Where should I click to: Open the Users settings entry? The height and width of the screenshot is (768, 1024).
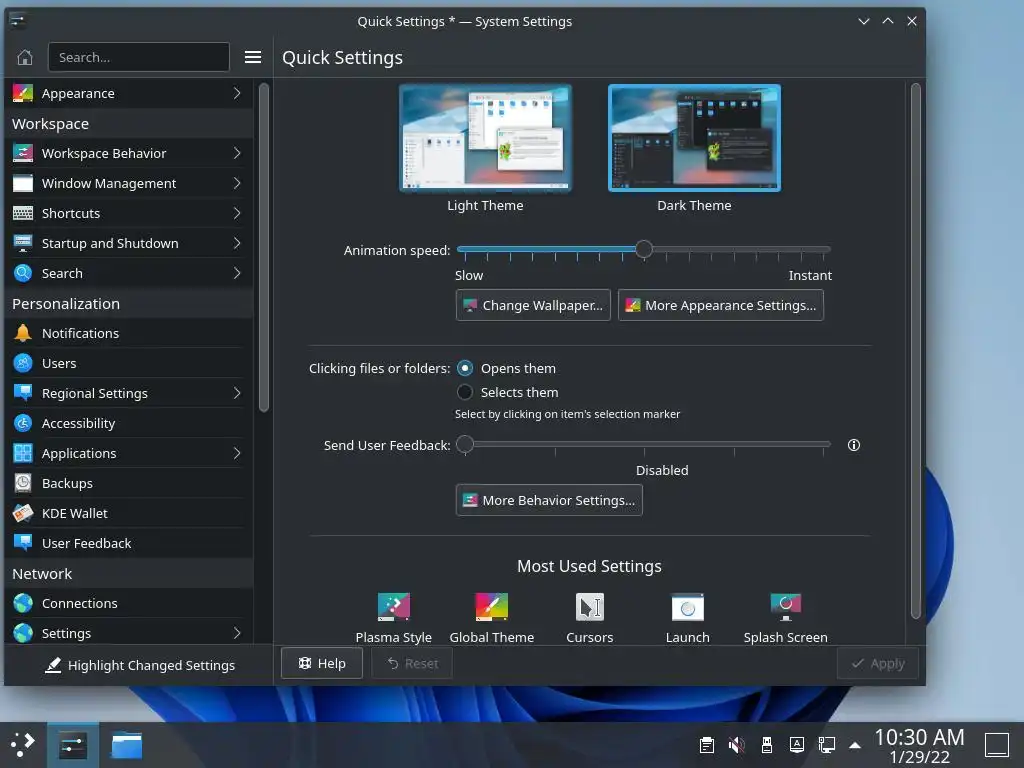pyautogui.click(x=129, y=363)
